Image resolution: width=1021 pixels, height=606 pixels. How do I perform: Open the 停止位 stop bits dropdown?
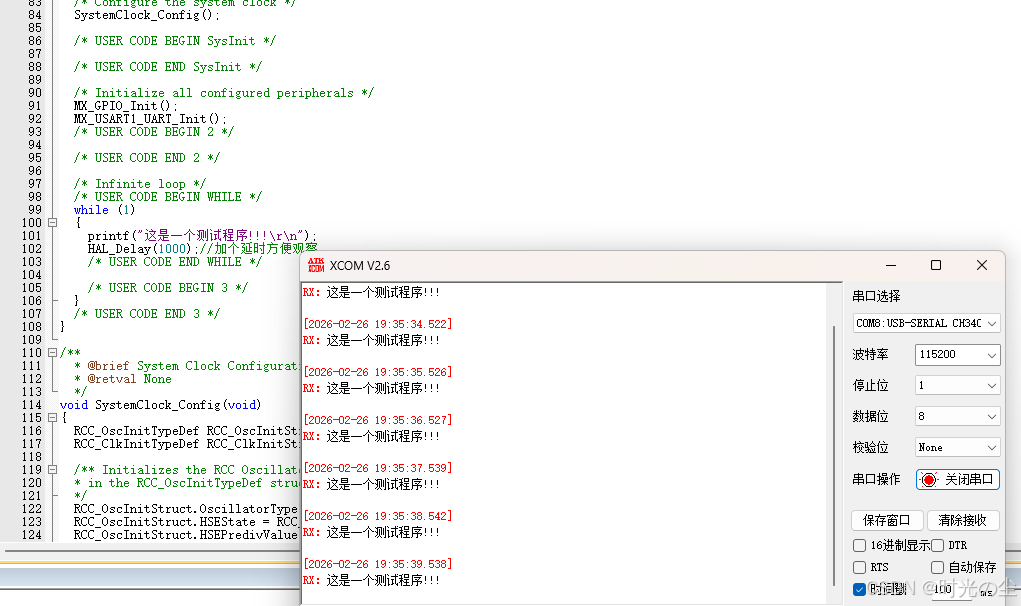[x=957, y=385]
